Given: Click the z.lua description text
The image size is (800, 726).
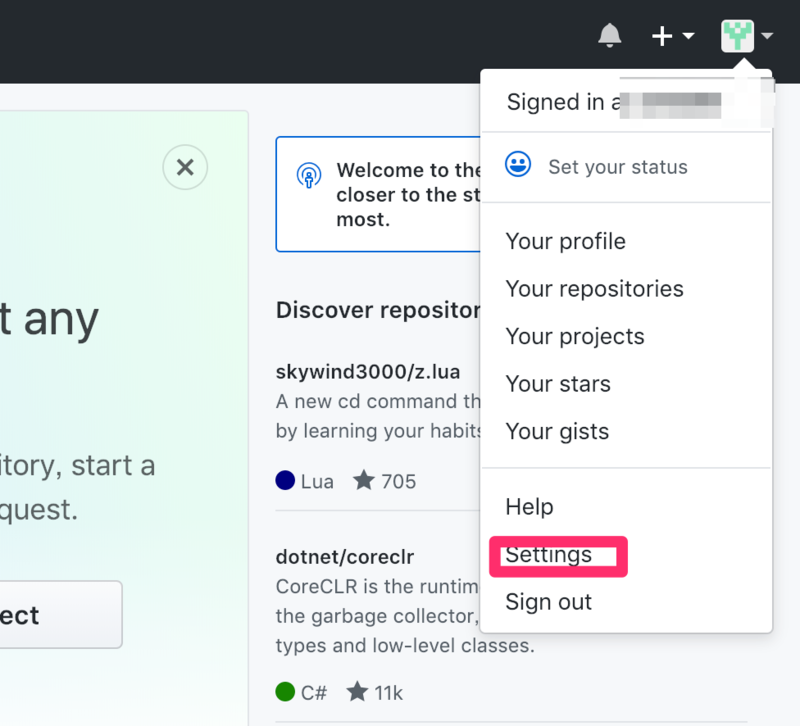Looking at the screenshot, I should coord(378,416).
